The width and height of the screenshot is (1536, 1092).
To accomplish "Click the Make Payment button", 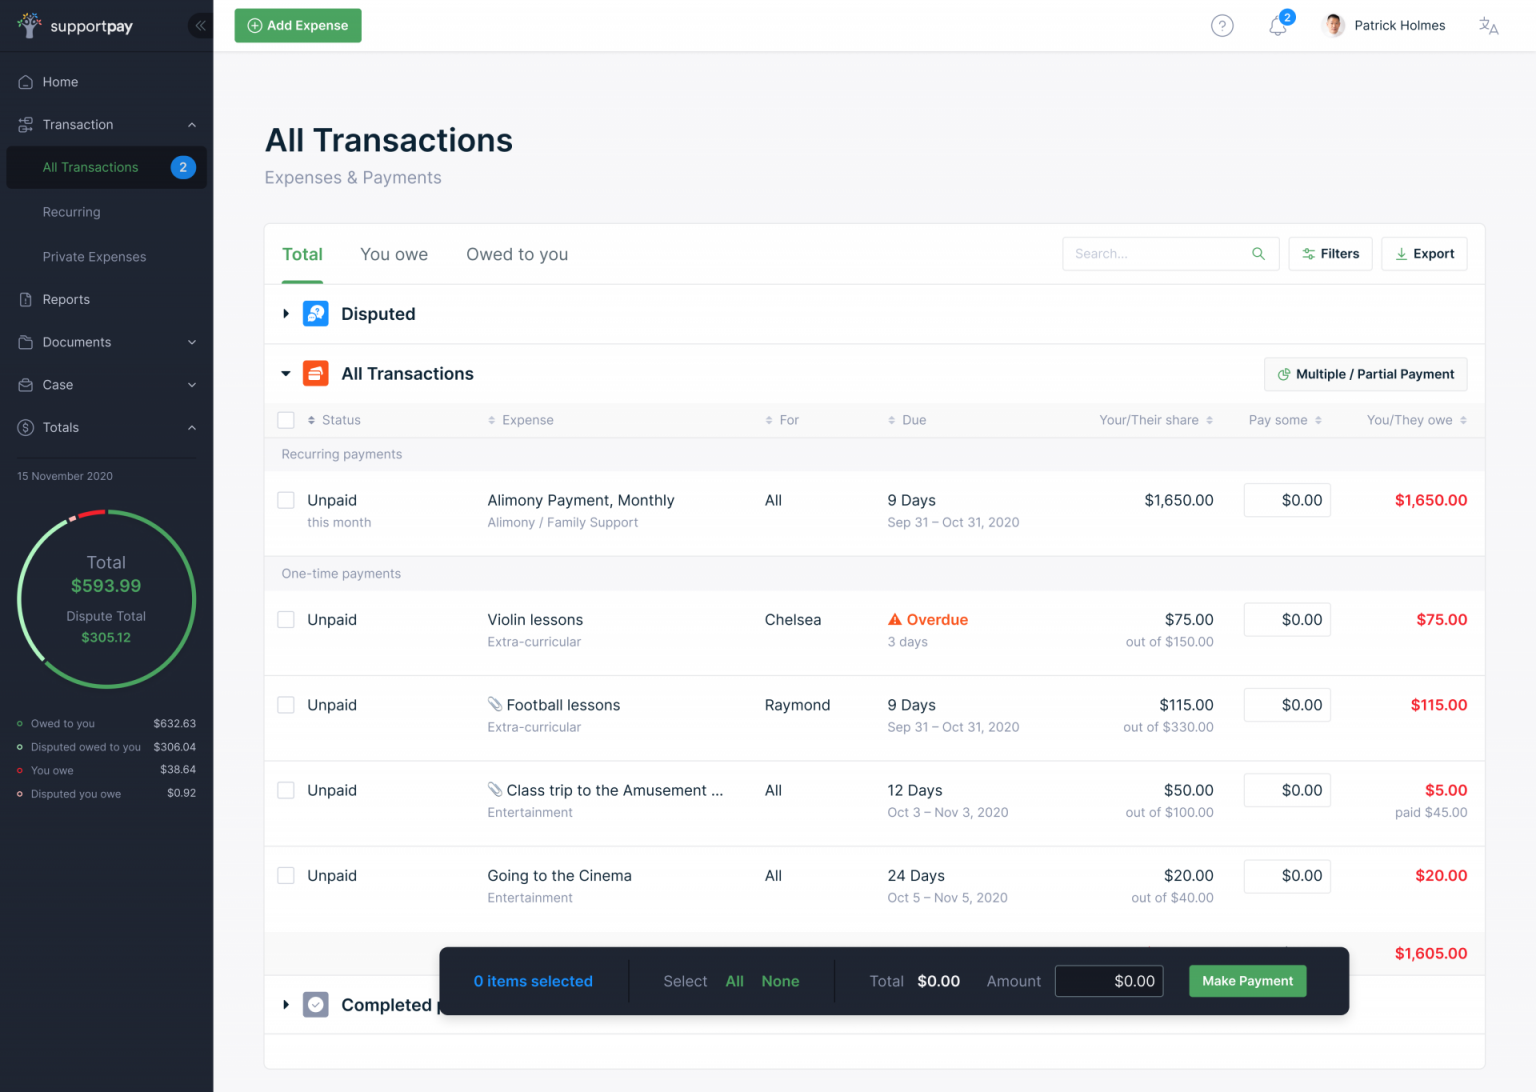I will point(1247,981).
